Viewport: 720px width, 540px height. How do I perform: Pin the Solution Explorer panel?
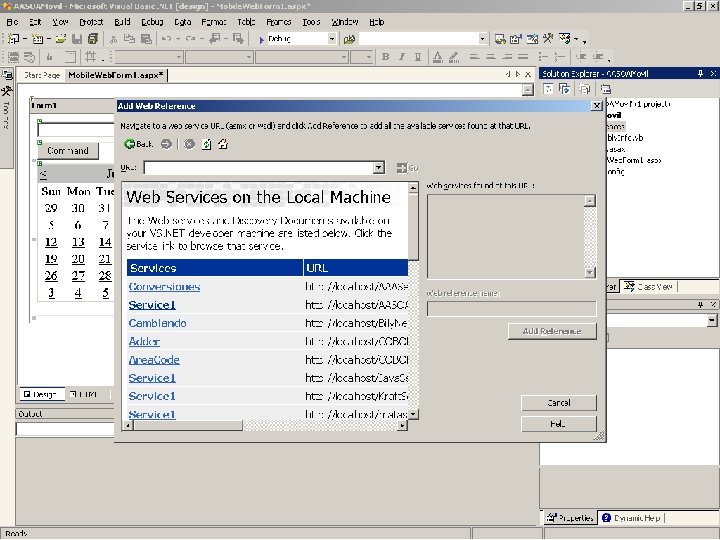(700, 73)
